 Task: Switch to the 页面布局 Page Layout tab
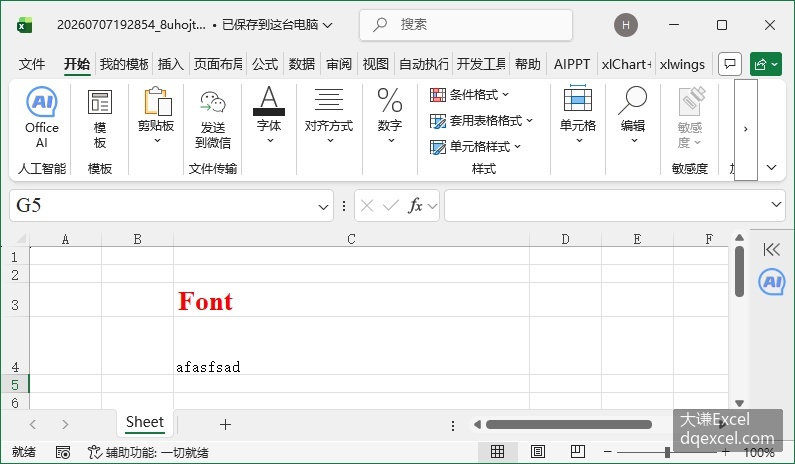point(218,64)
